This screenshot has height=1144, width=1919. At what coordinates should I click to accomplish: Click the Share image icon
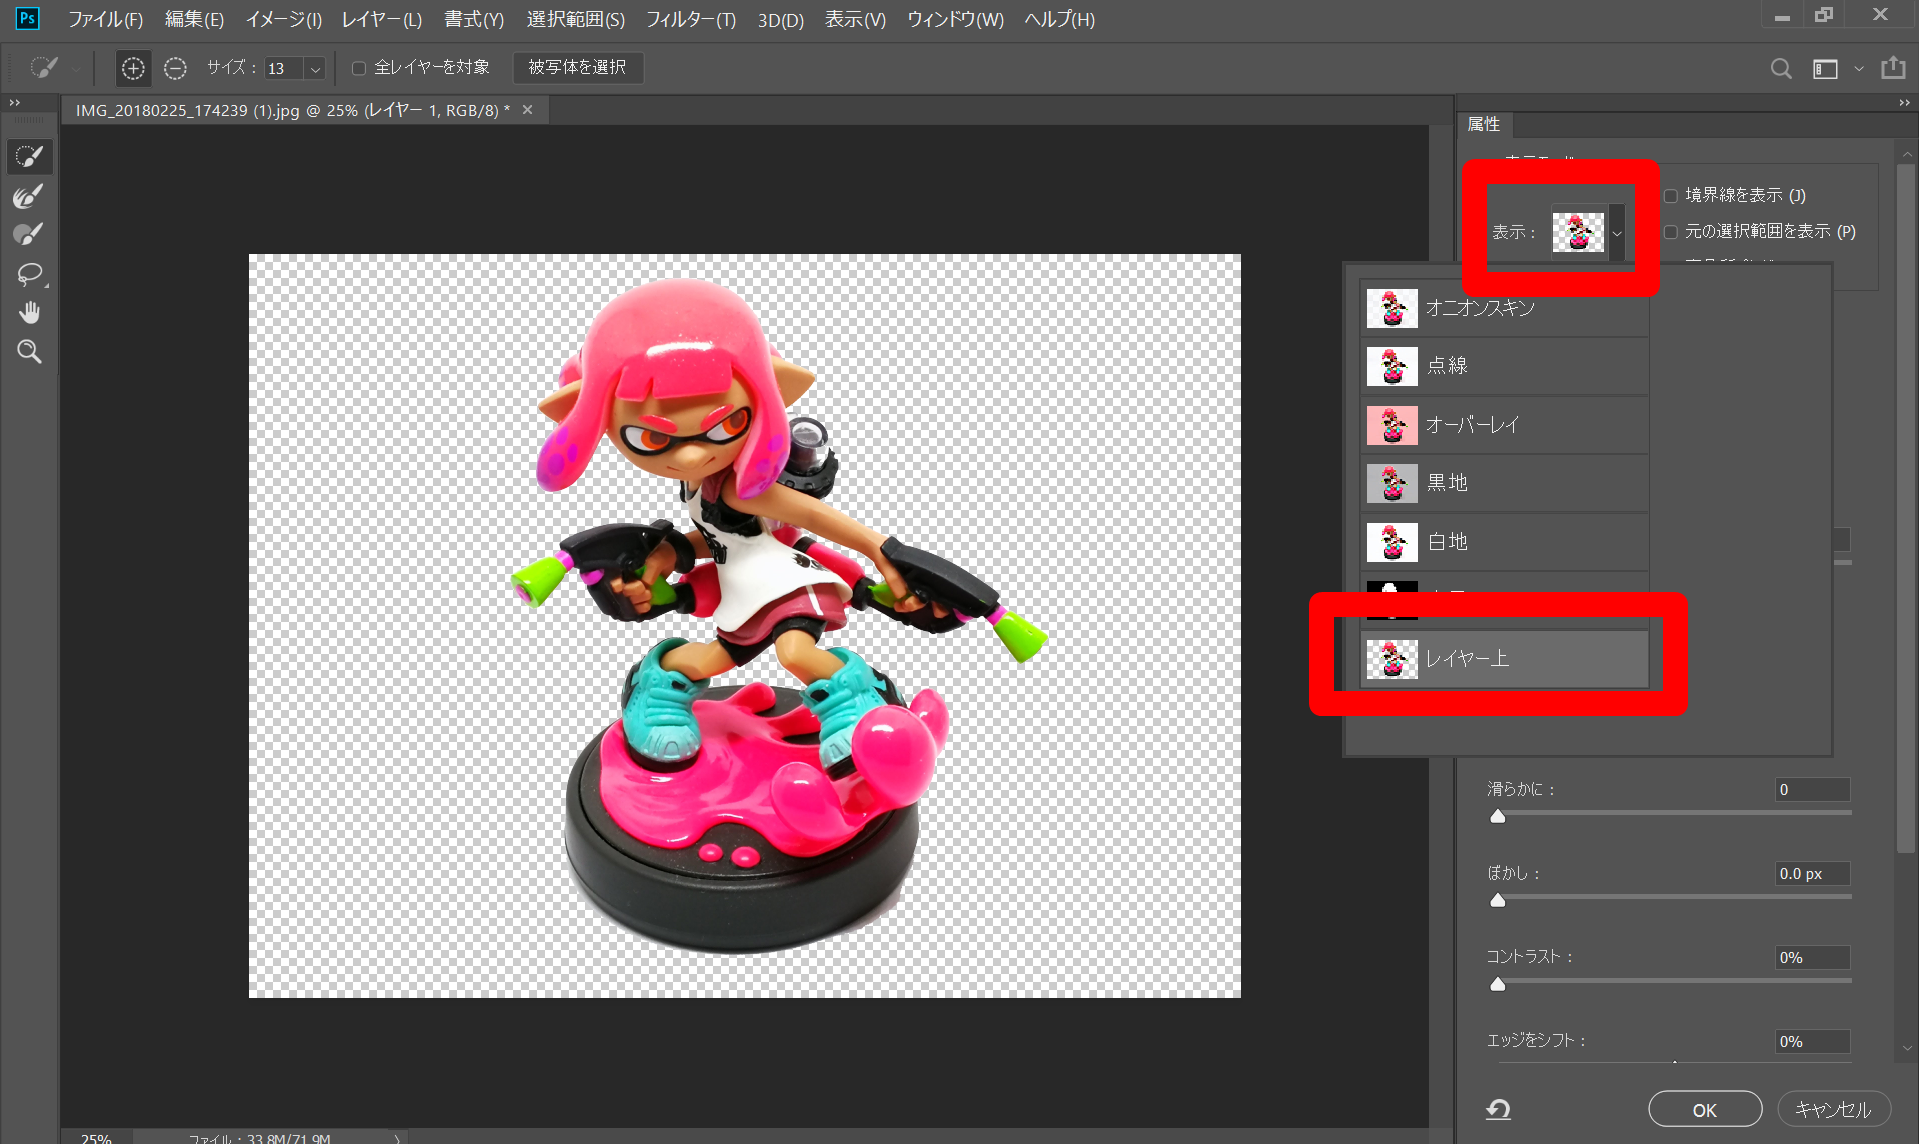coord(1893,68)
